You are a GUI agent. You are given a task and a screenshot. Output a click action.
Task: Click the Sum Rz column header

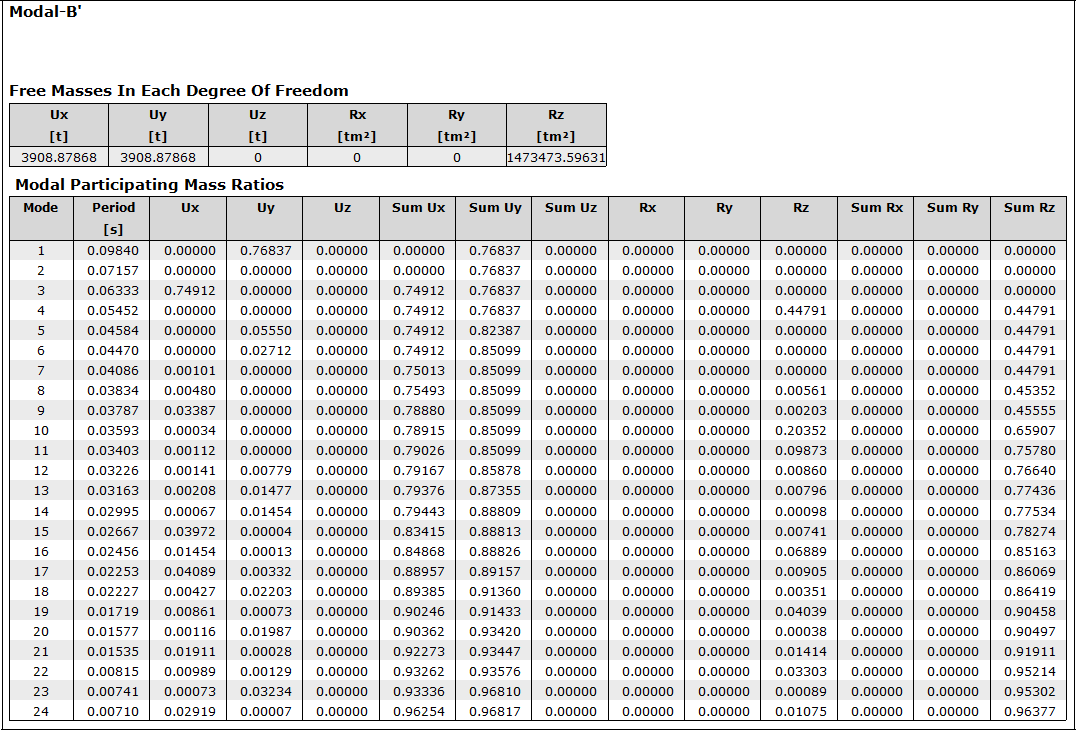point(1029,208)
